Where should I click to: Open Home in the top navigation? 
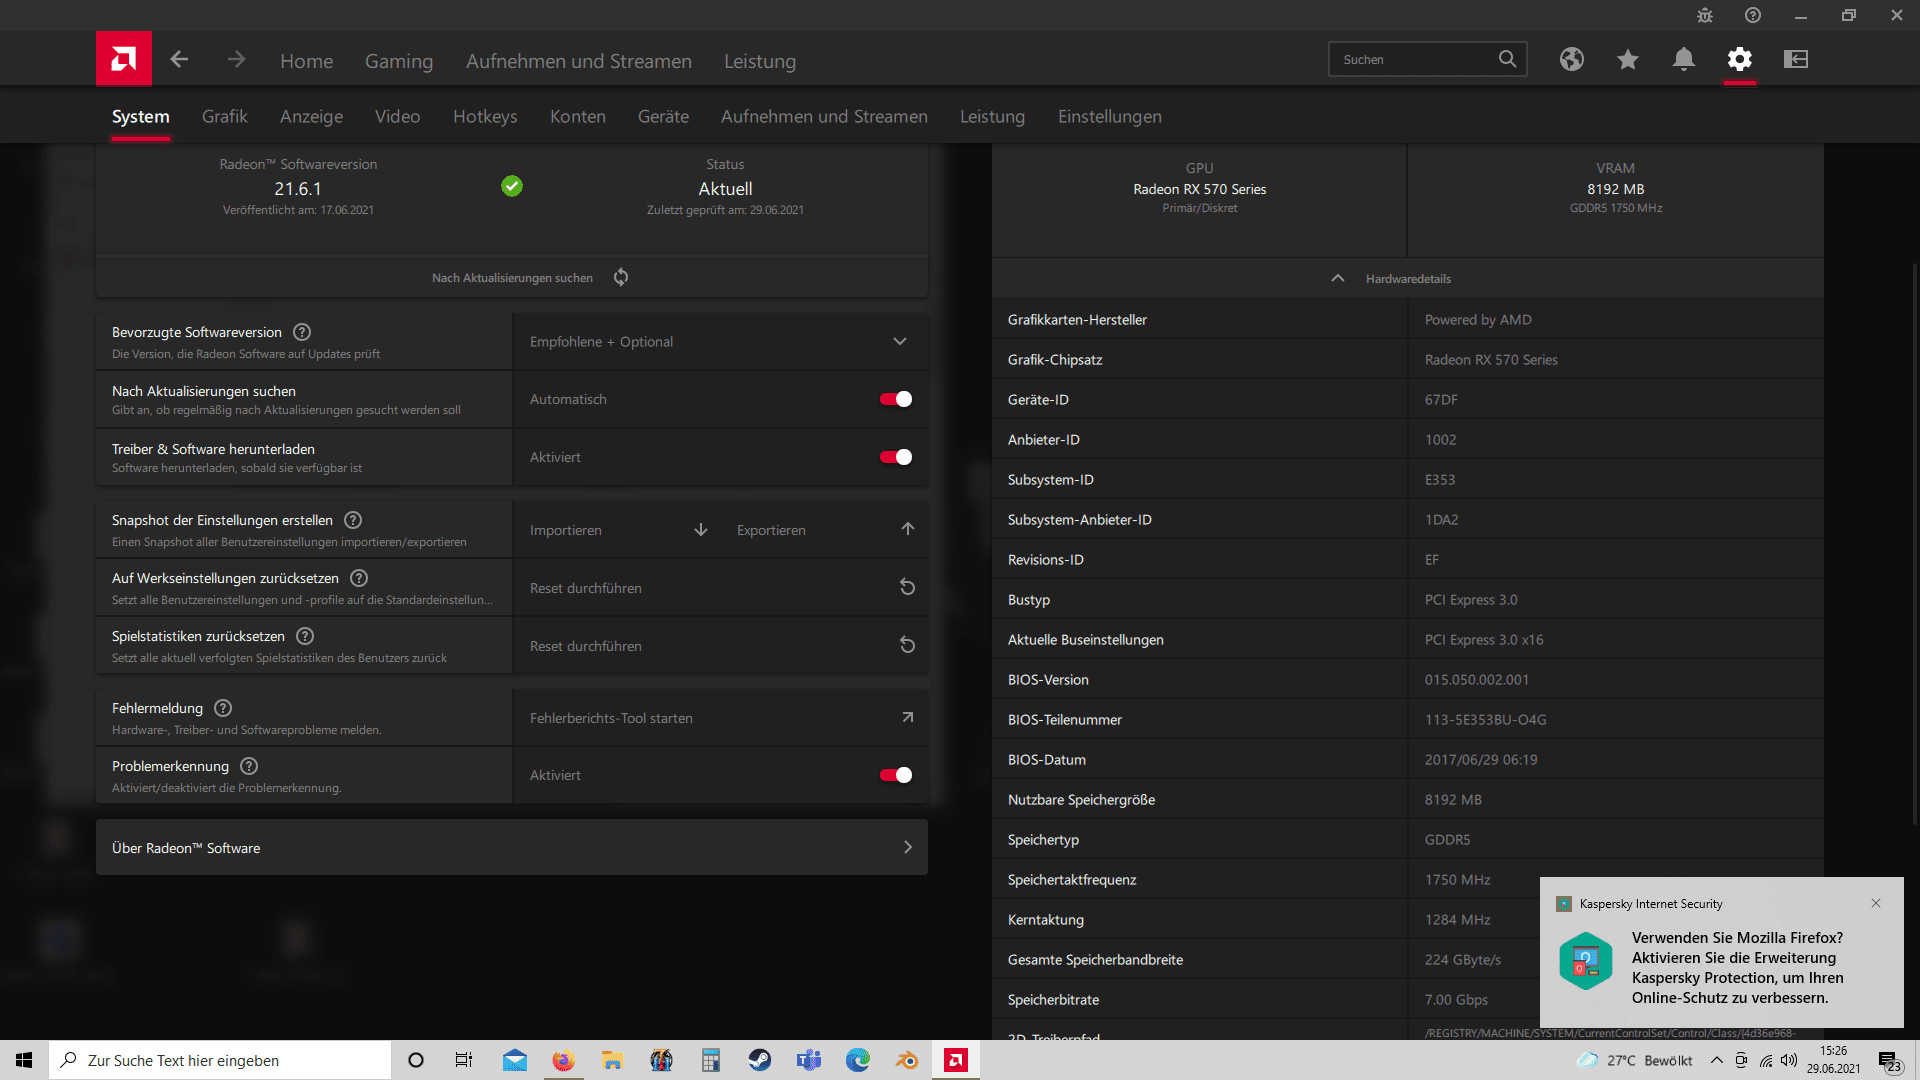(306, 61)
